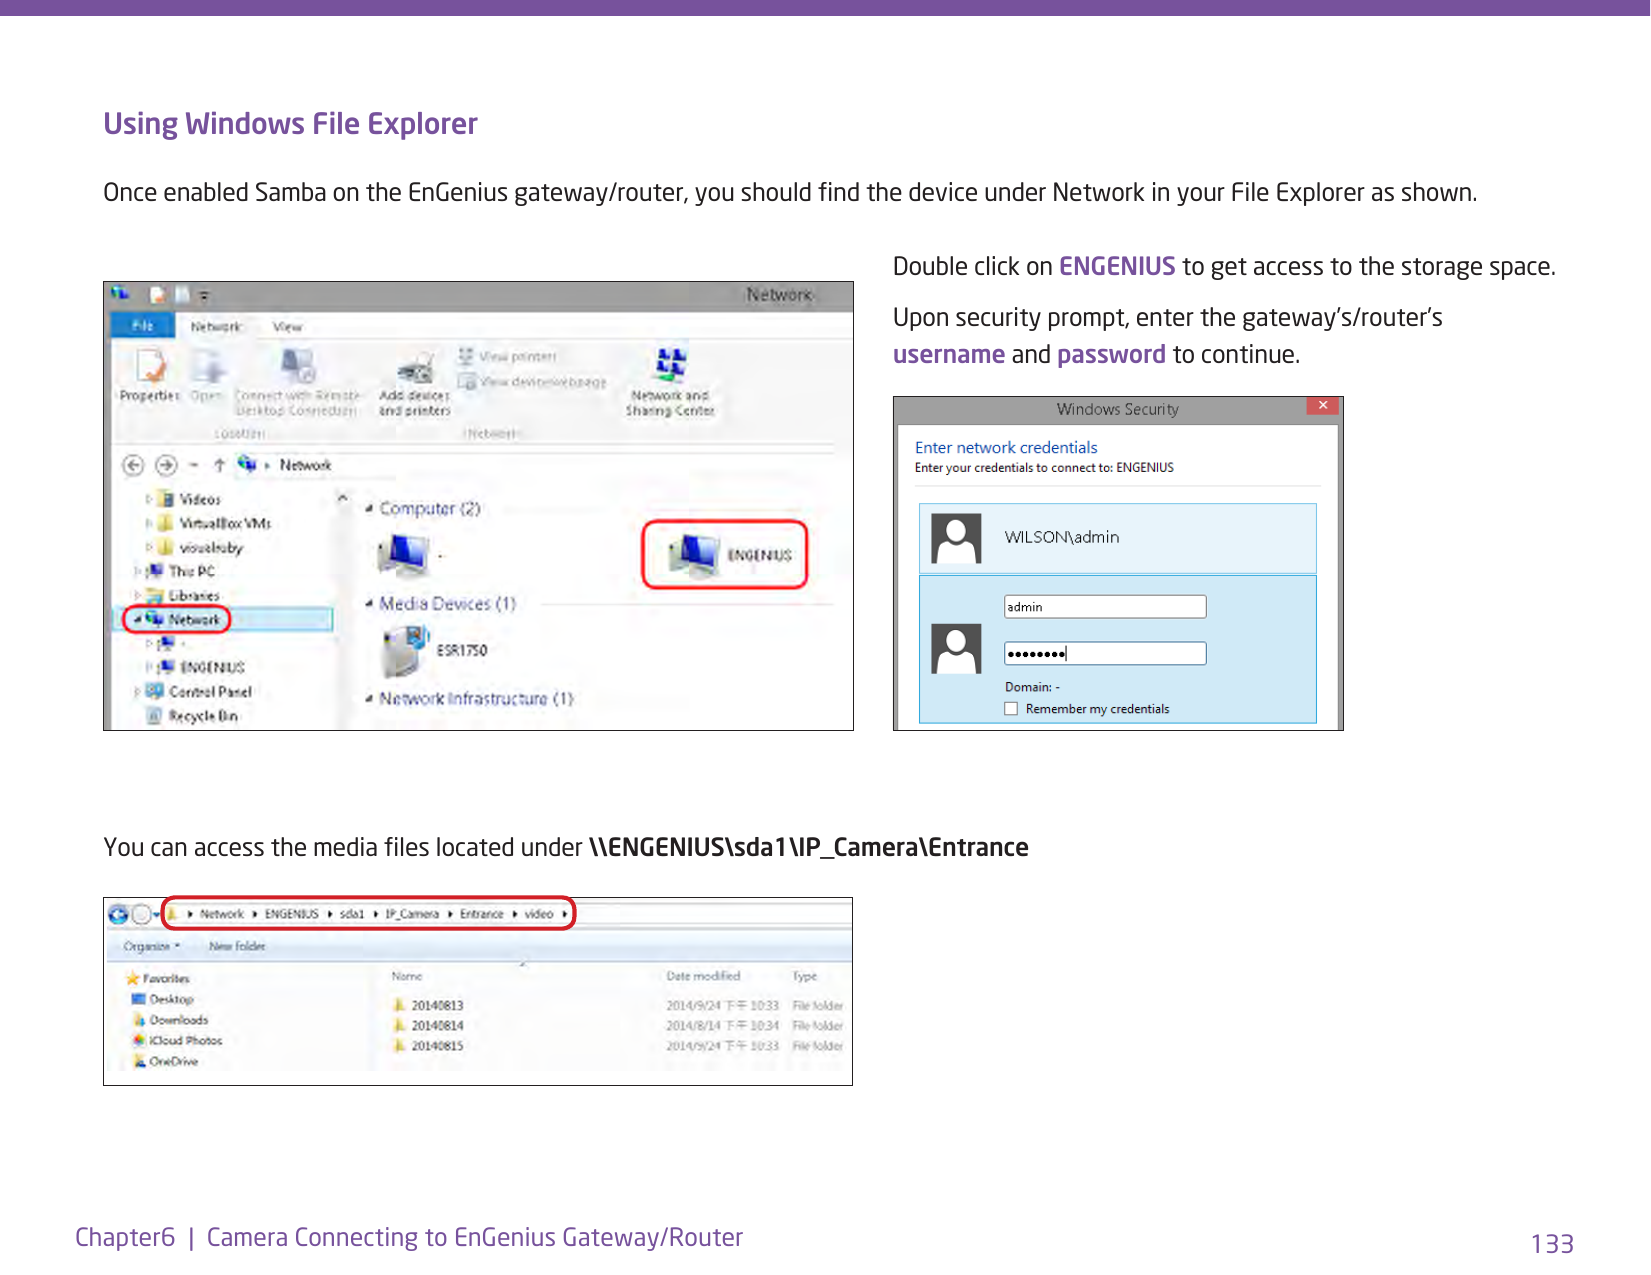This screenshot has width=1651, height=1275.
Task: Open Customize Quick Access Toolbar dropdown
Action: click(x=204, y=296)
